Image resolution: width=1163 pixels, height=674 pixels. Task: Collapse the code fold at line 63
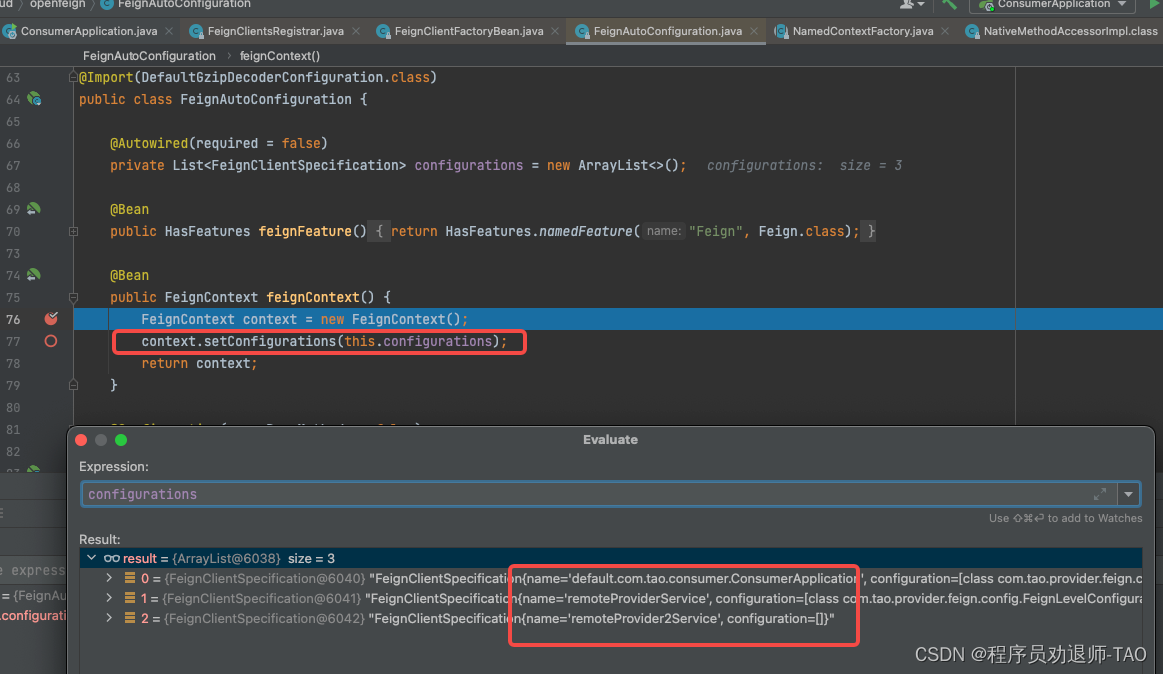pyautogui.click(x=73, y=77)
